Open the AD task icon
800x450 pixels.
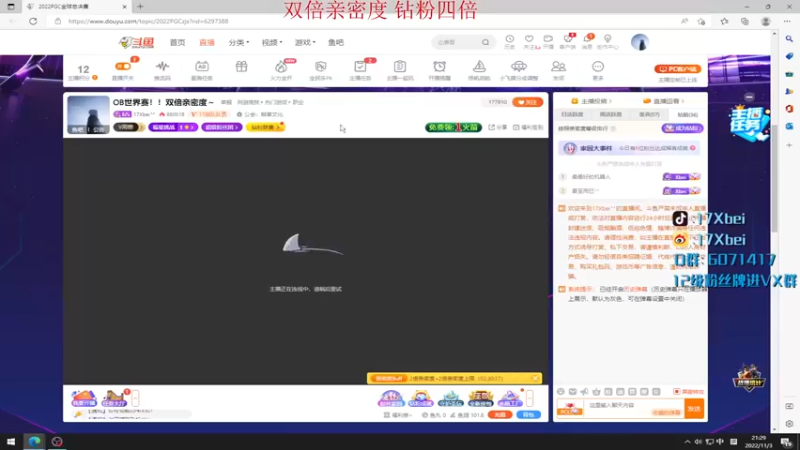click(202, 66)
